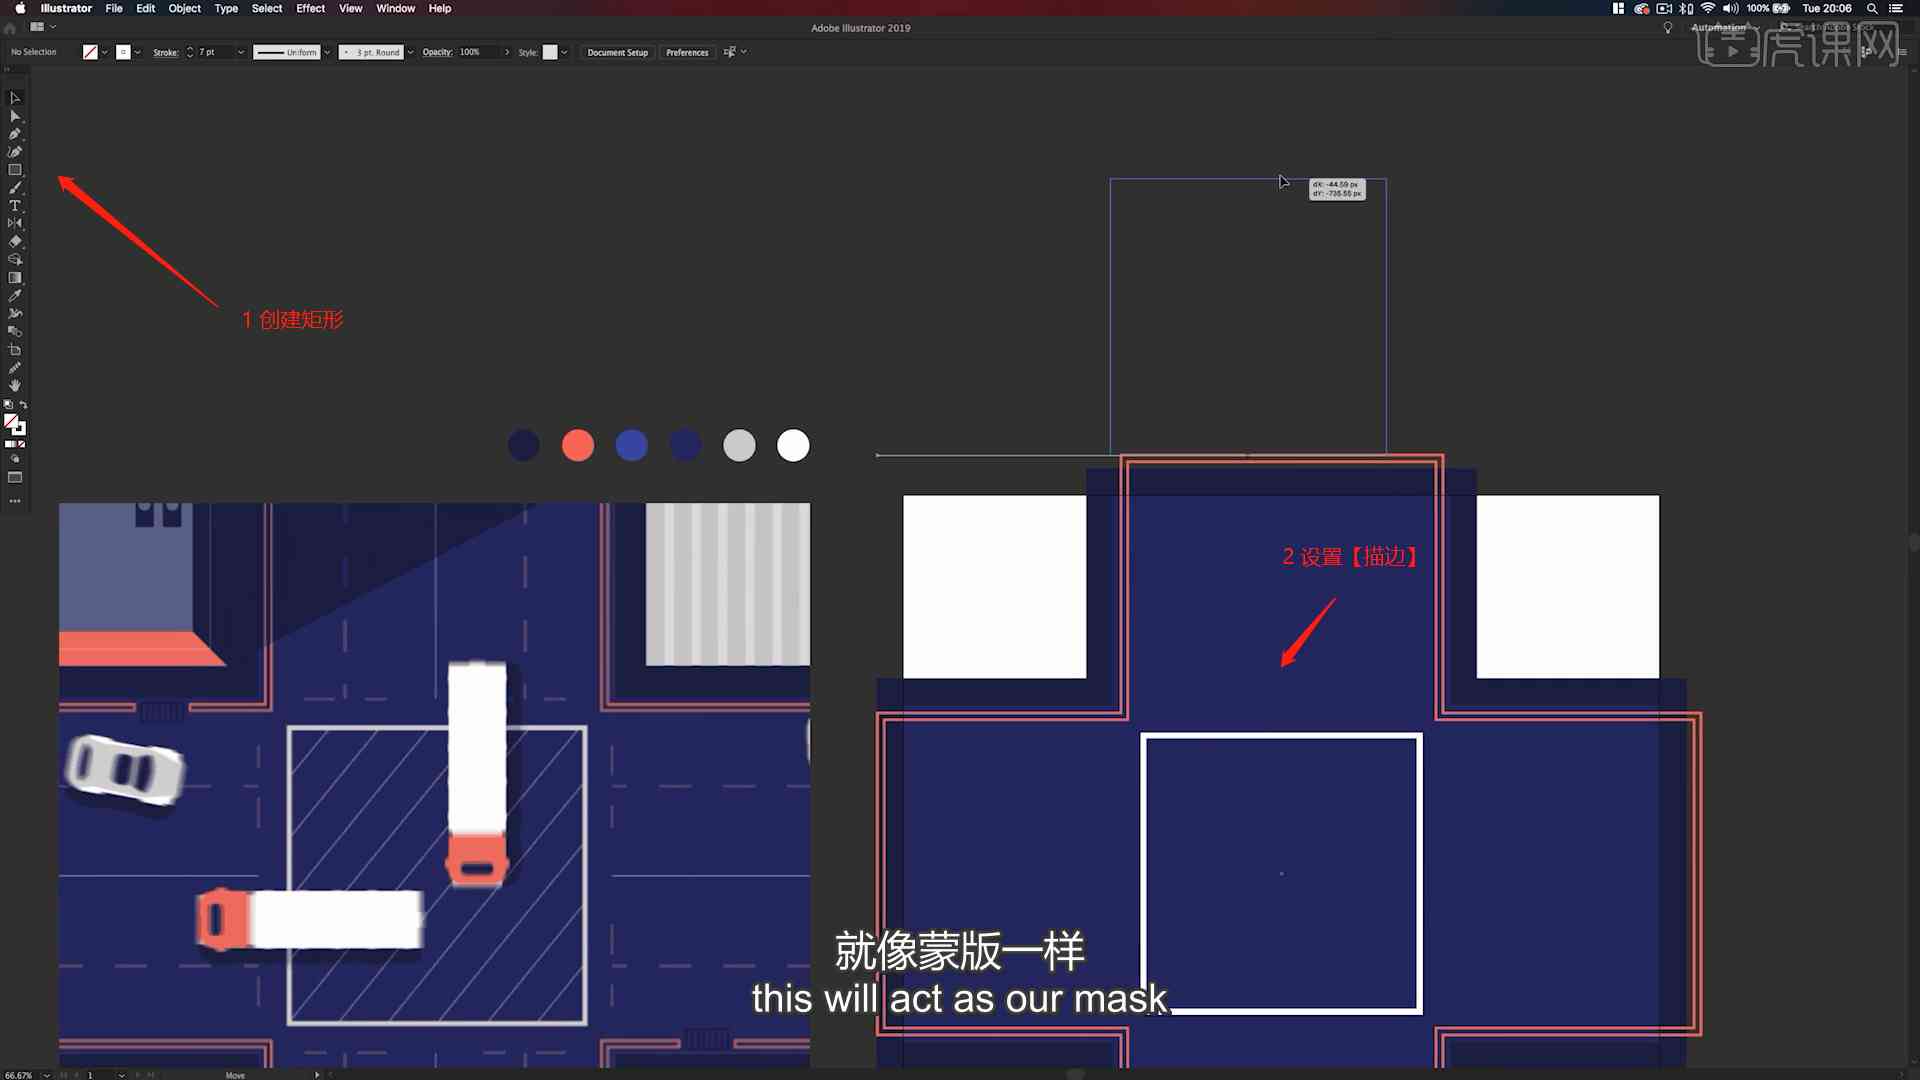Click the stroke weight stepper arrows
Screen dimensions: 1920x1080
(190, 52)
